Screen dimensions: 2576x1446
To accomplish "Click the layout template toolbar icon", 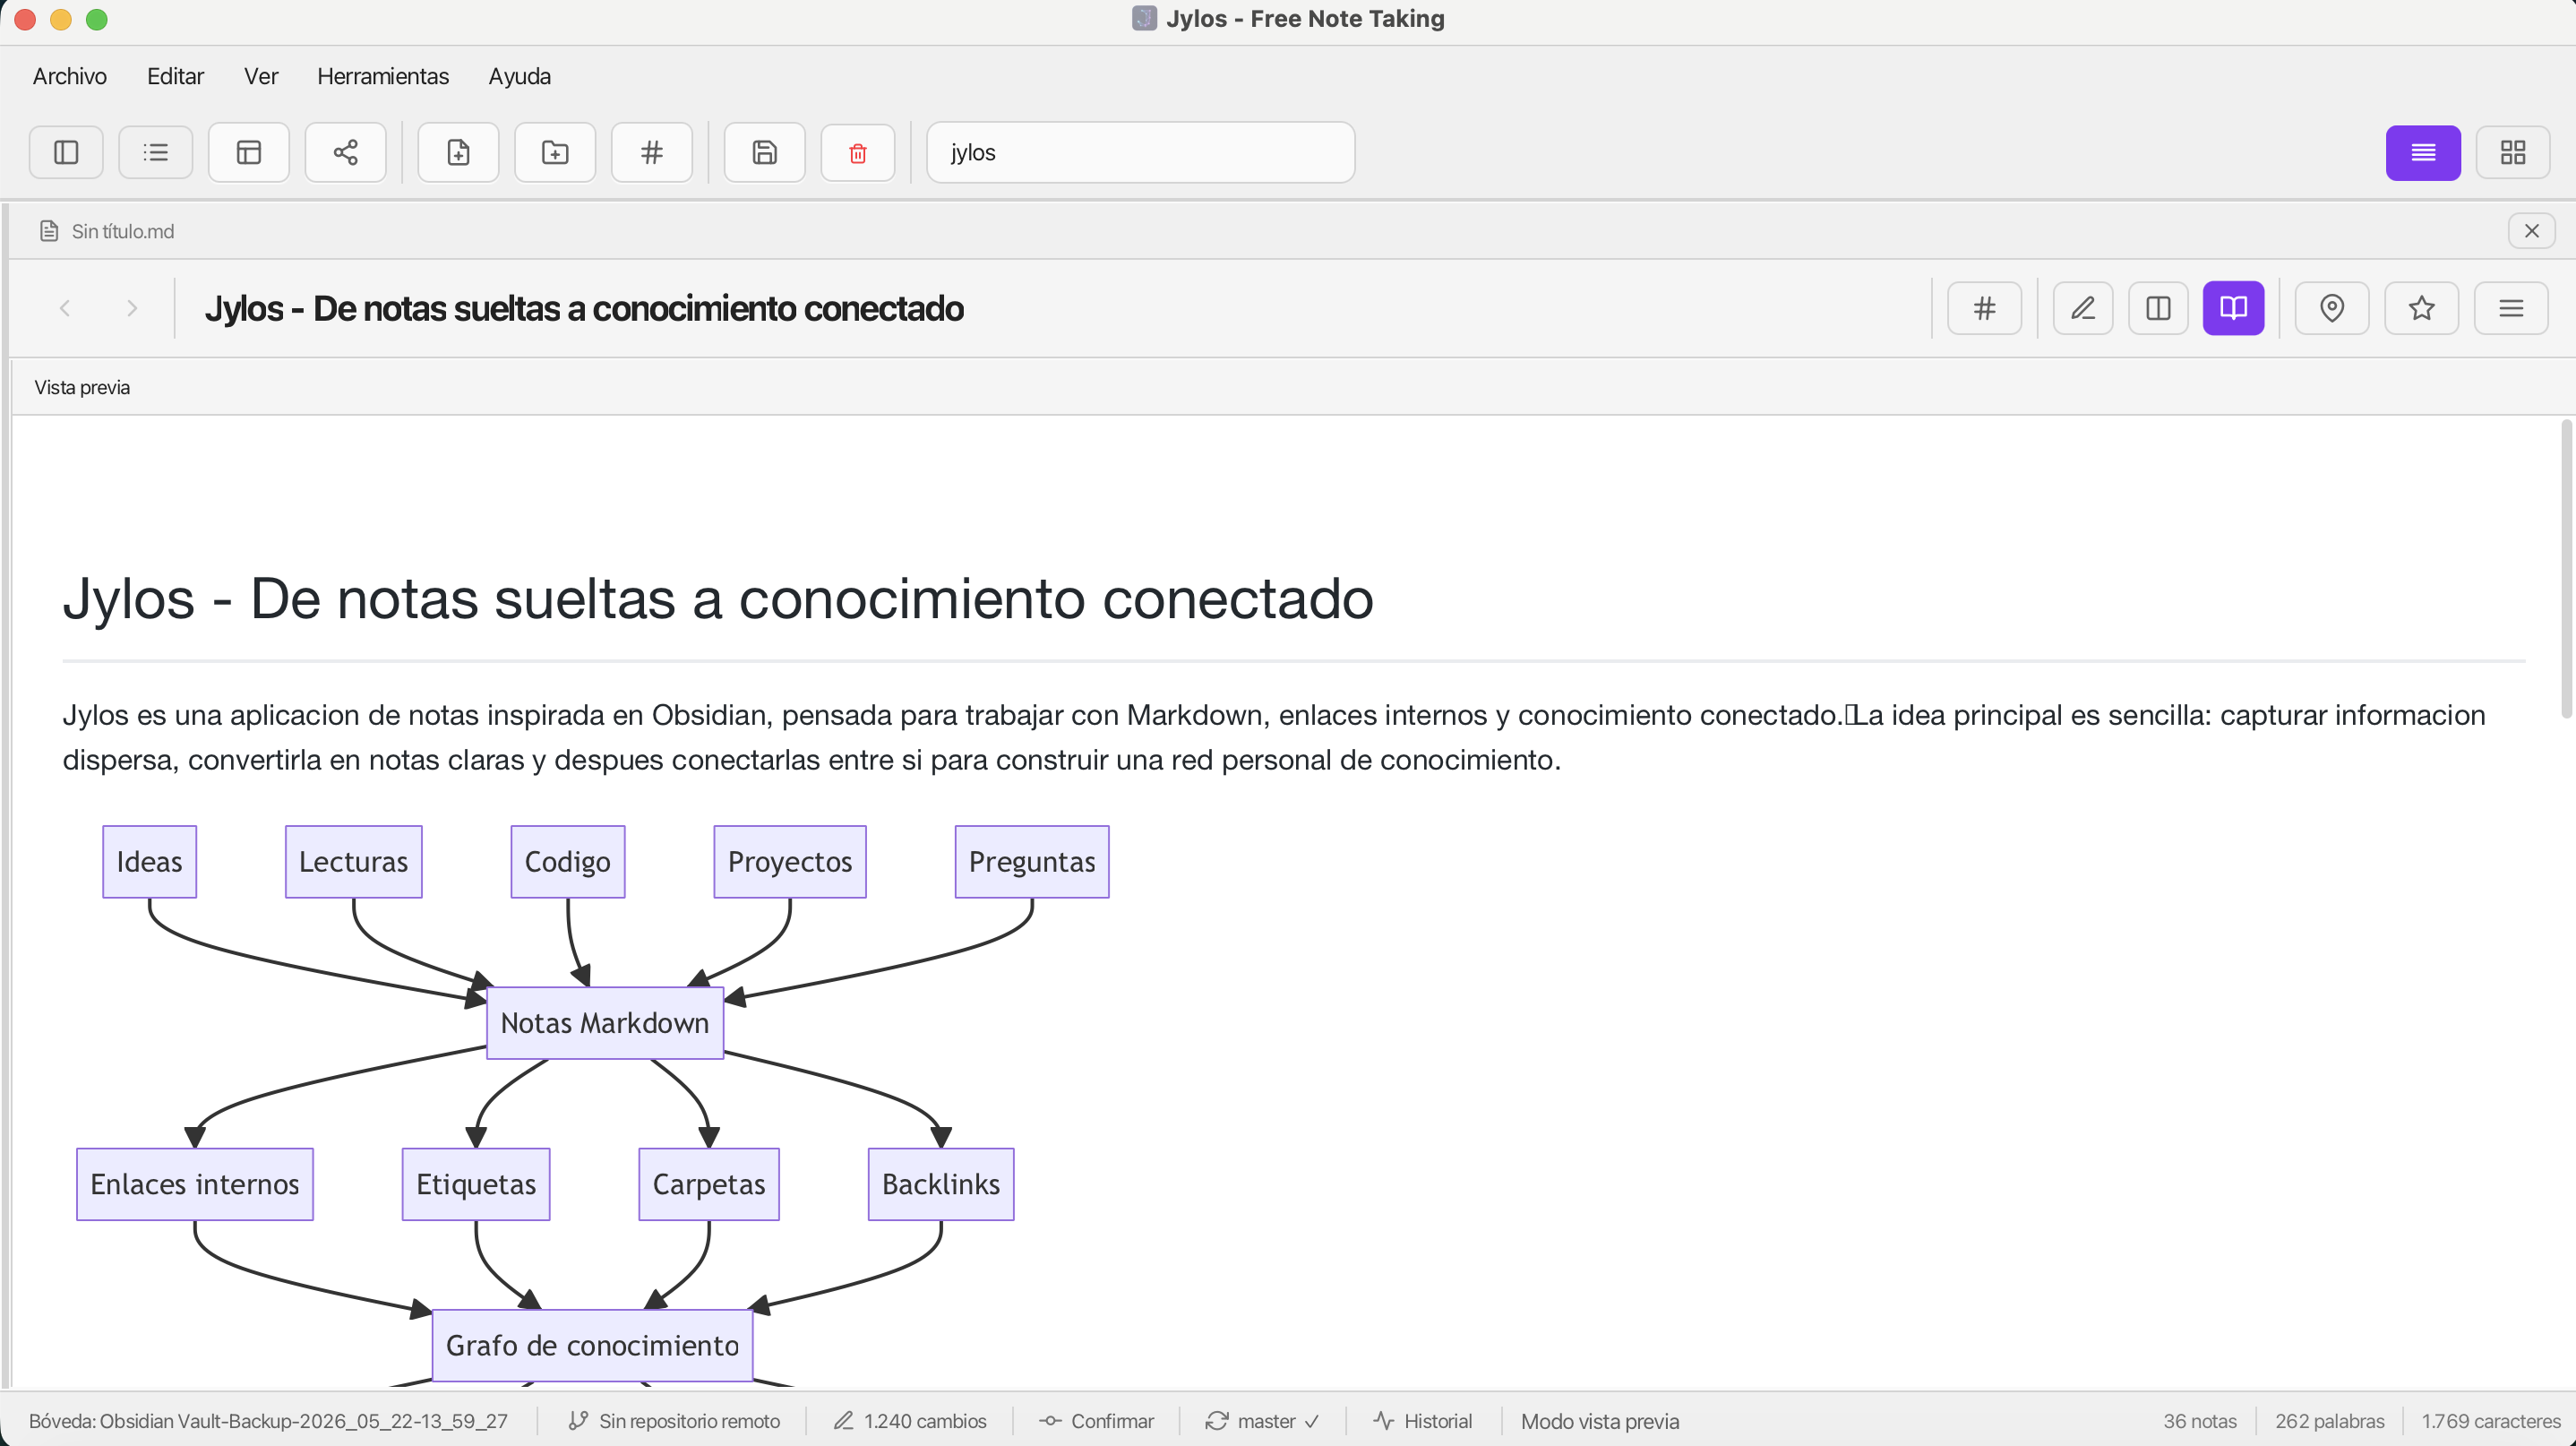I will [x=249, y=152].
